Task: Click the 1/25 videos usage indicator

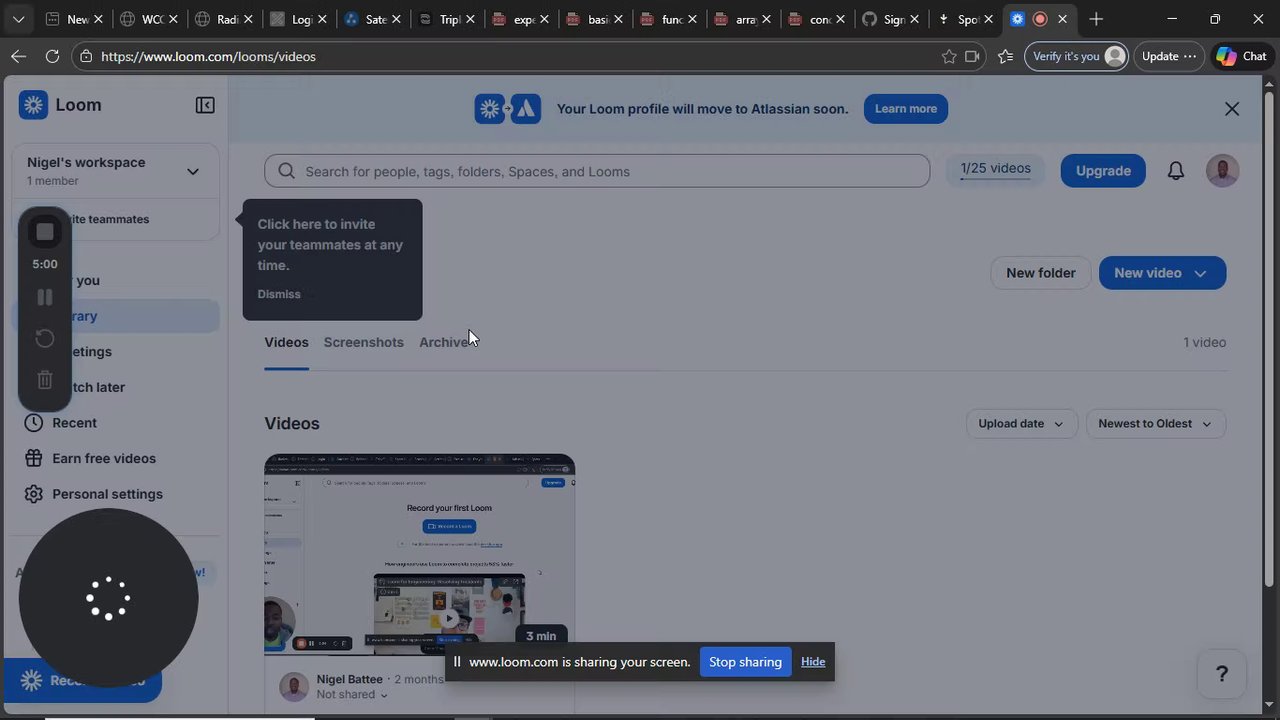Action: (995, 170)
